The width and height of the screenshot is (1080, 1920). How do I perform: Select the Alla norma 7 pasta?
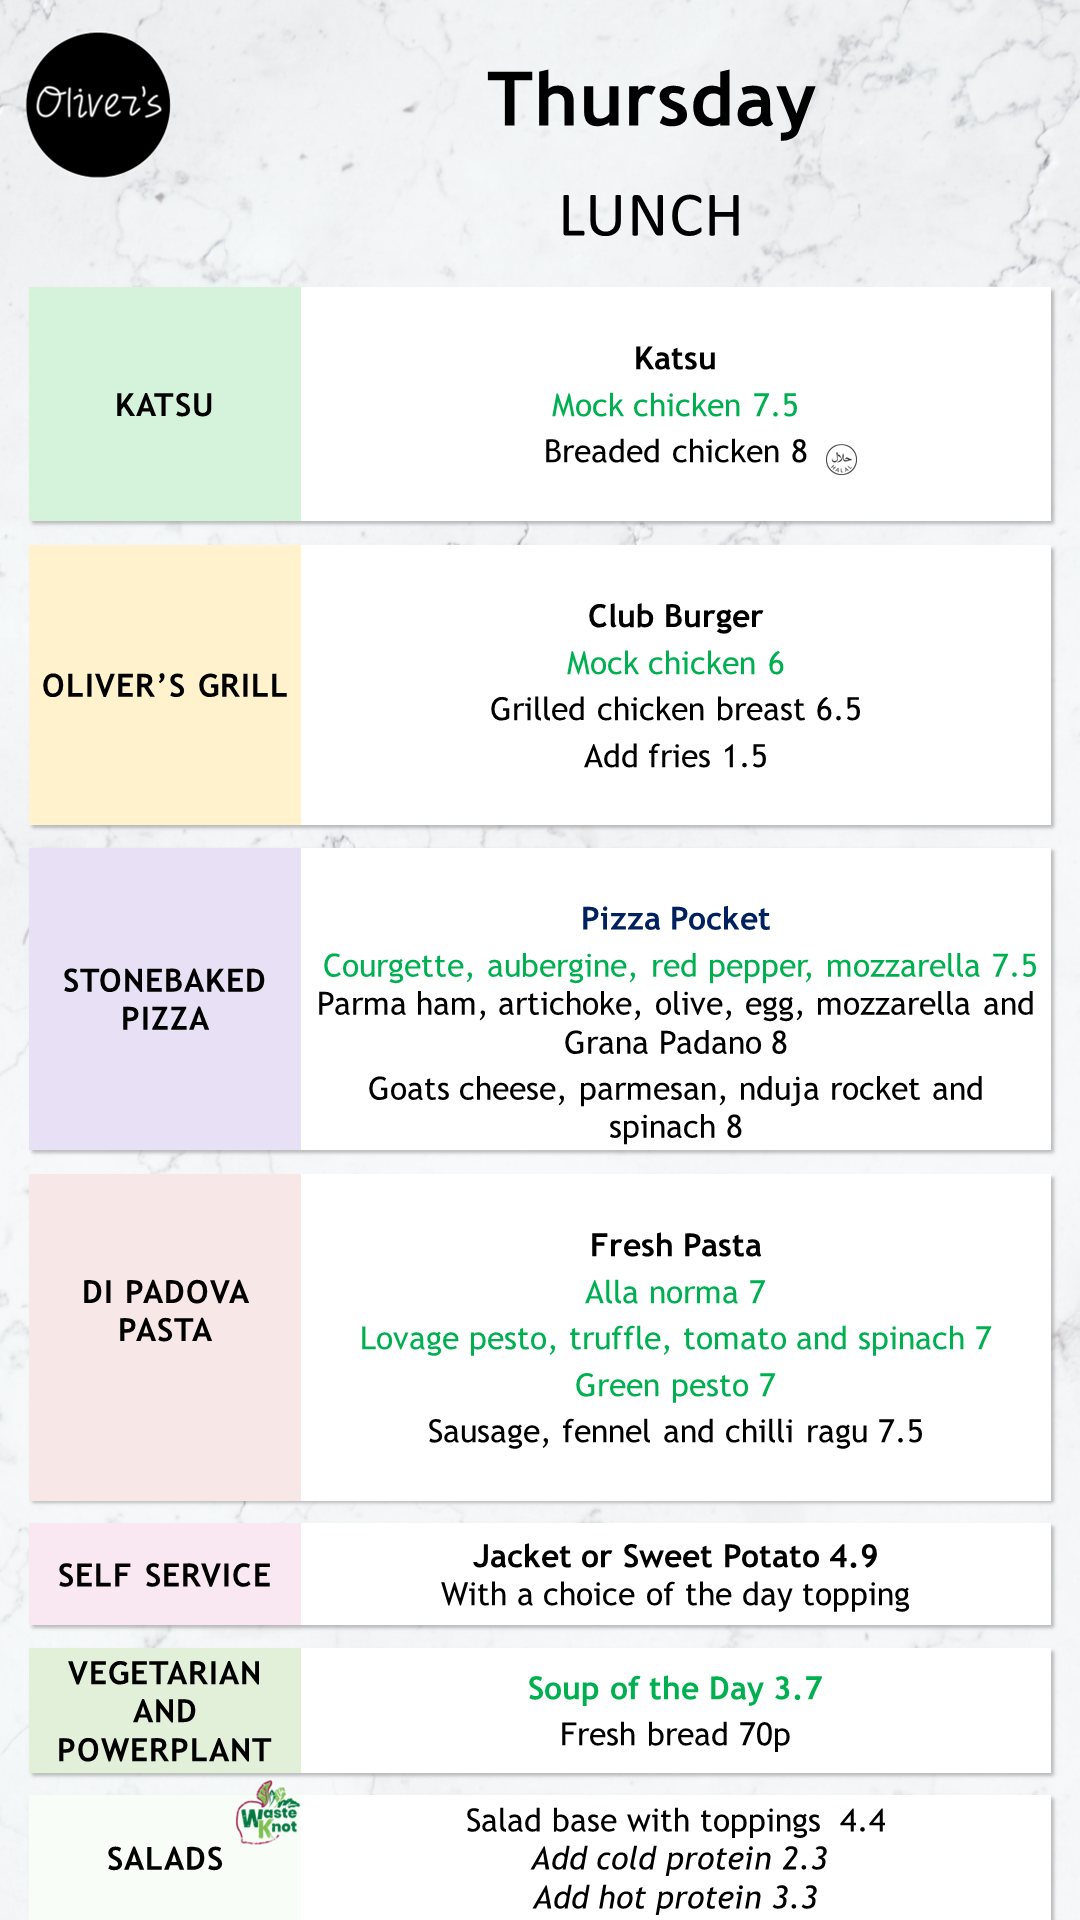click(675, 1292)
